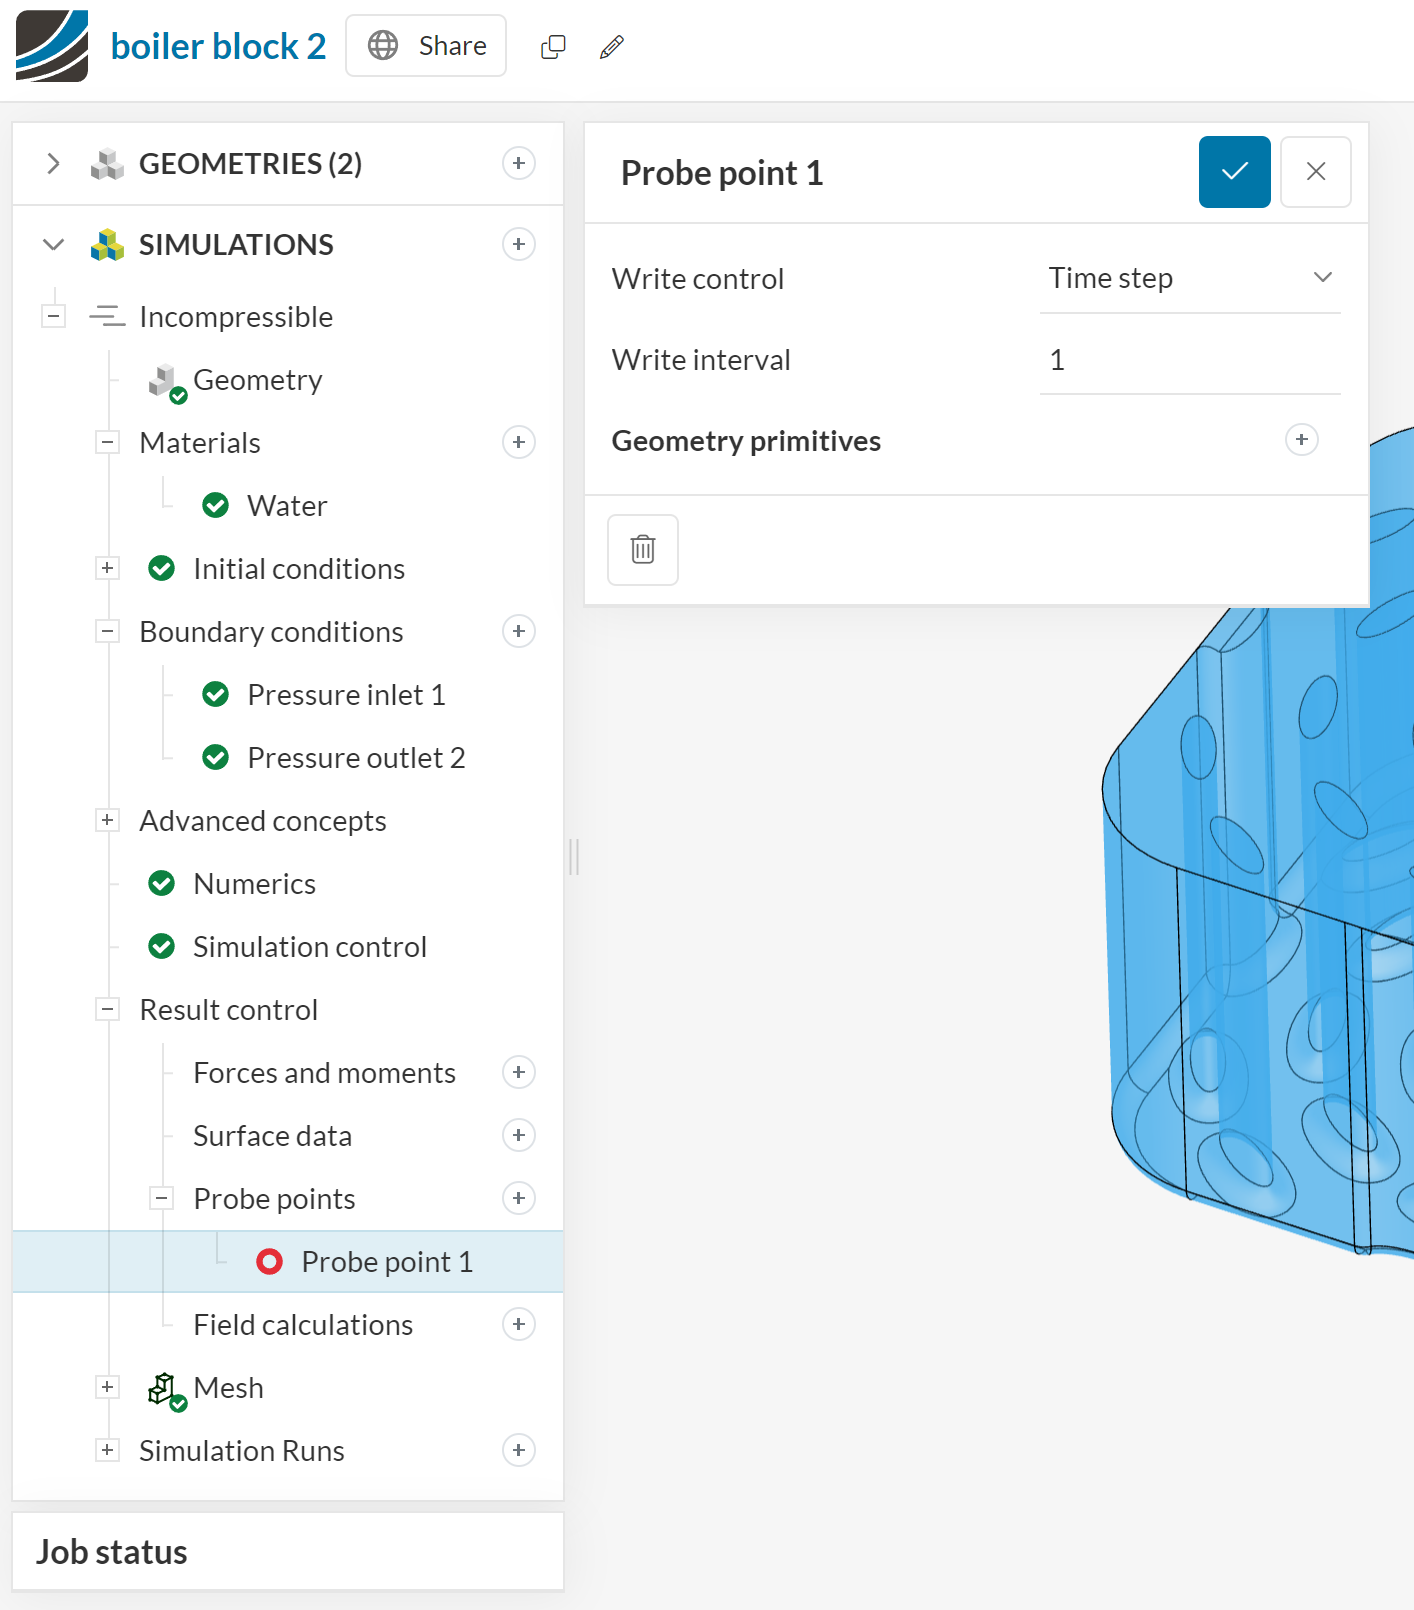Click the copy project icon beside Share

tap(553, 47)
